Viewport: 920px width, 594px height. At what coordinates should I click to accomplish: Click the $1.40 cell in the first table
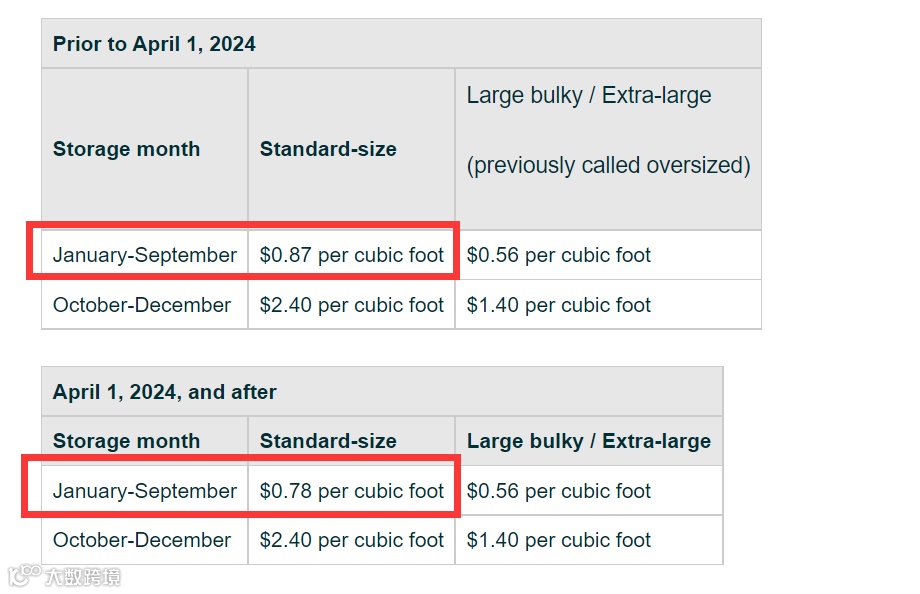558,305
